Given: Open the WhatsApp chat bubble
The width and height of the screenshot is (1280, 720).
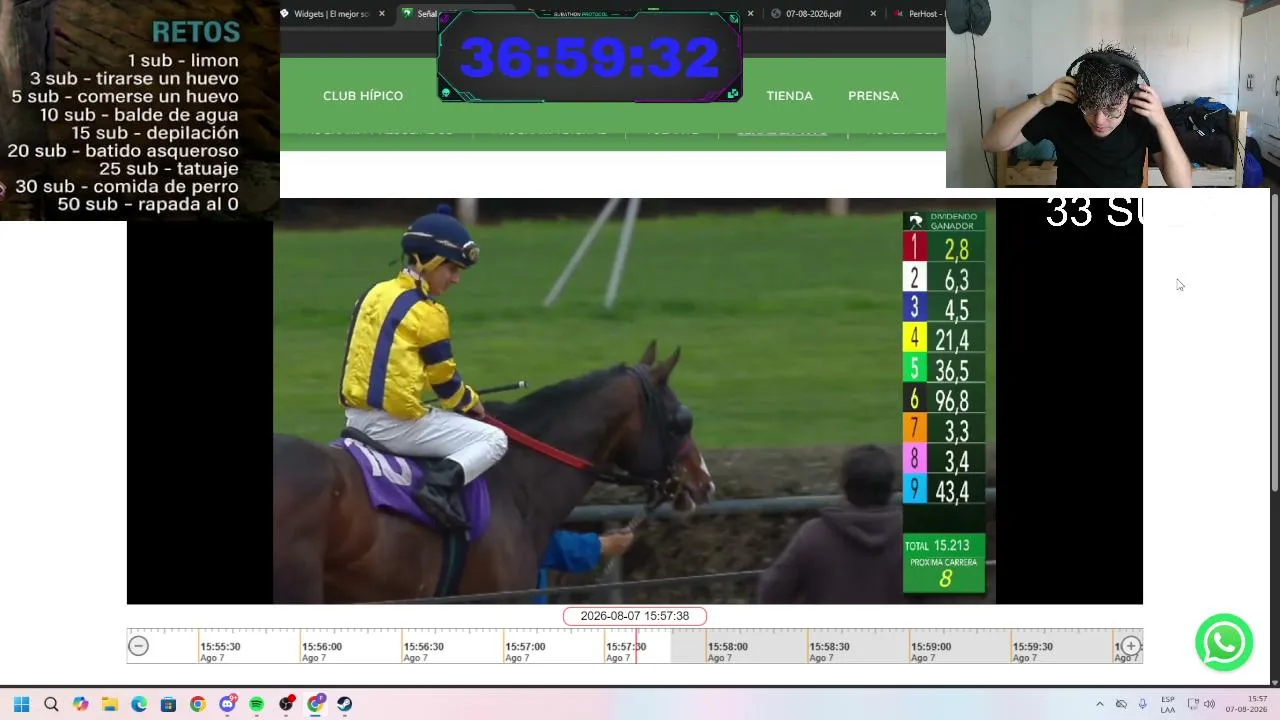Looking at the screenshot, I should pos(1224,642).
